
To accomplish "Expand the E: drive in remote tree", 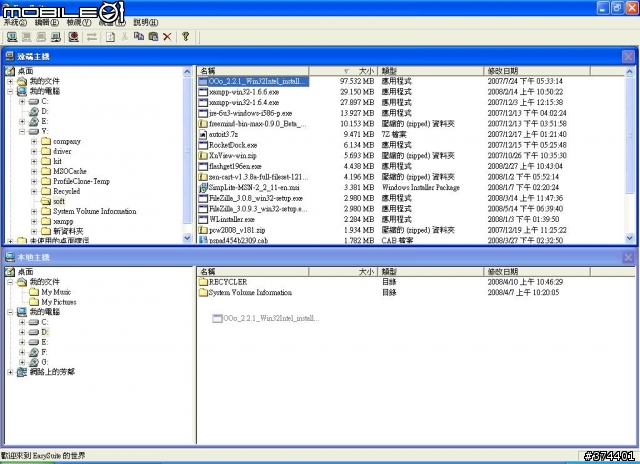I will 22,122.
